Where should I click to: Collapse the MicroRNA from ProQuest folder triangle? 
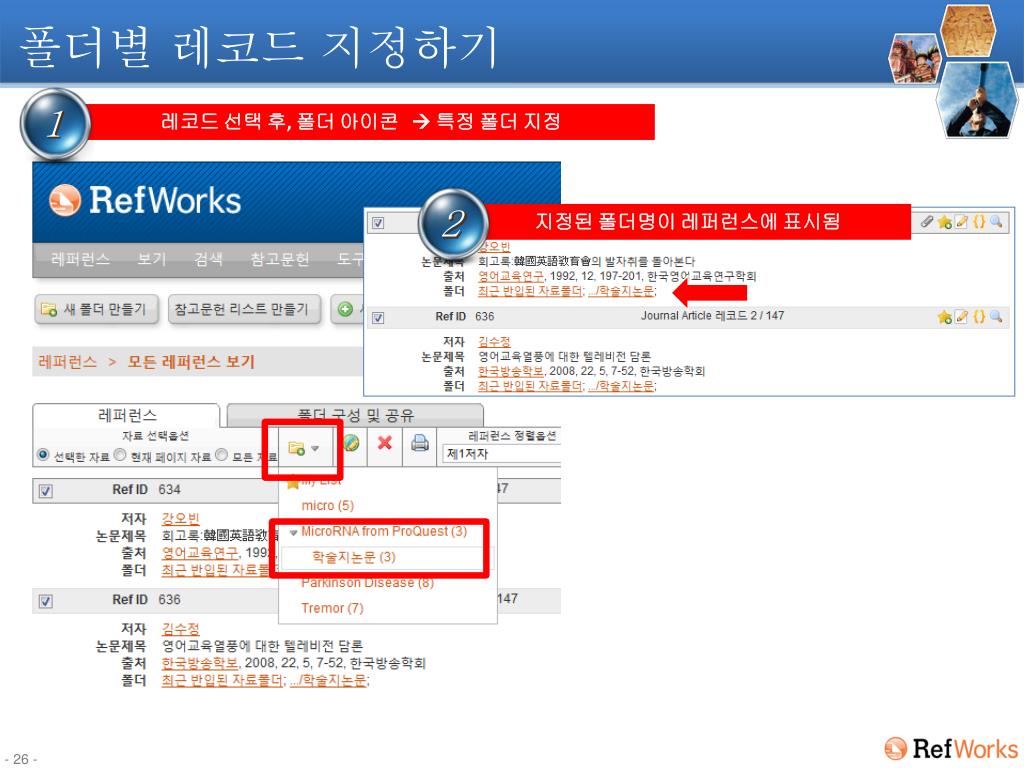coord(293,533)
